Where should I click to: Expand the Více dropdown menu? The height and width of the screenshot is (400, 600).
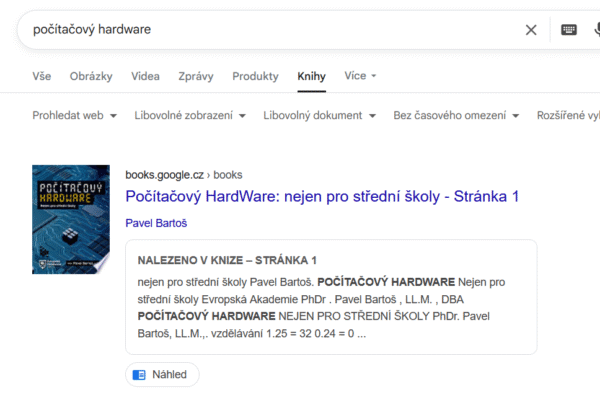pyautogui.click(x=360, y=76)
